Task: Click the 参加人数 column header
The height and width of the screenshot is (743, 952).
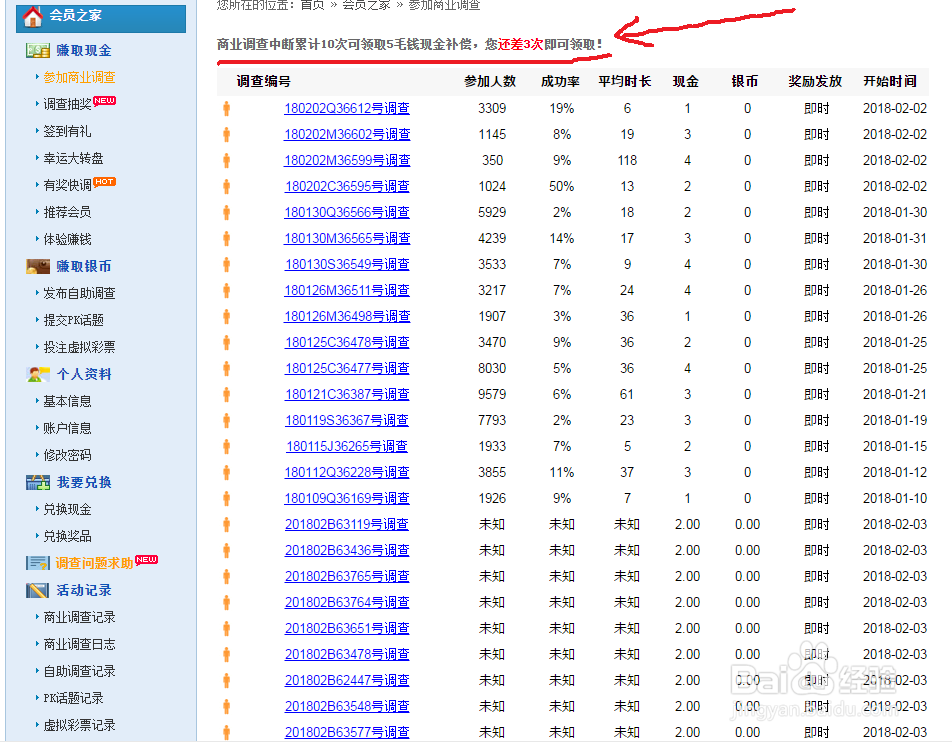Action: pyautogui.click(x=490, y=81)
